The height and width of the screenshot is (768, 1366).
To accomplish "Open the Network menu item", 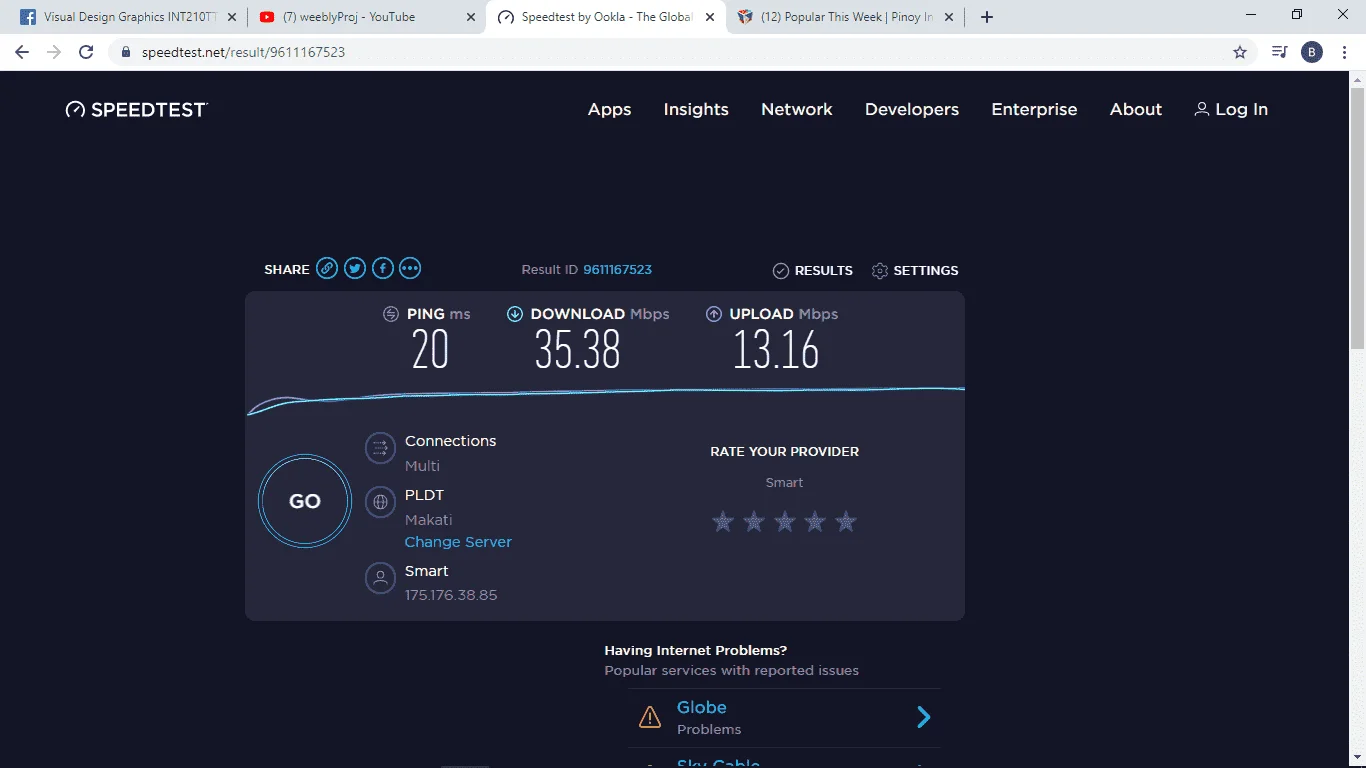I will (797, 110).
